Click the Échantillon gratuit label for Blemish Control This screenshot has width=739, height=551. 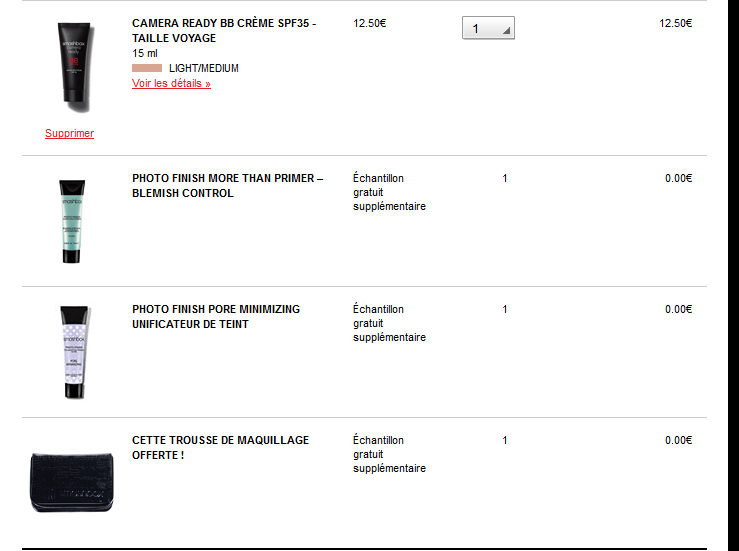tap(389, 192)
